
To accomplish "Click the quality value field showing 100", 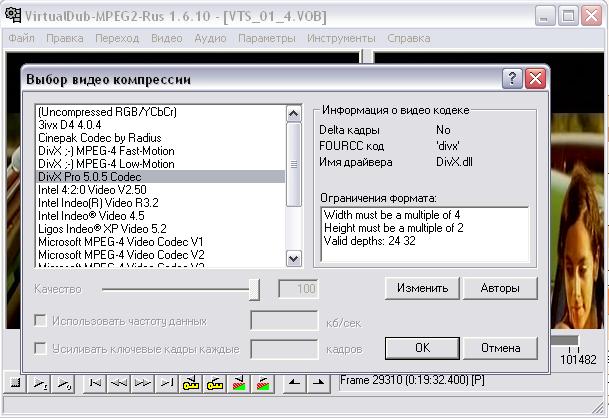I will 298,289.
